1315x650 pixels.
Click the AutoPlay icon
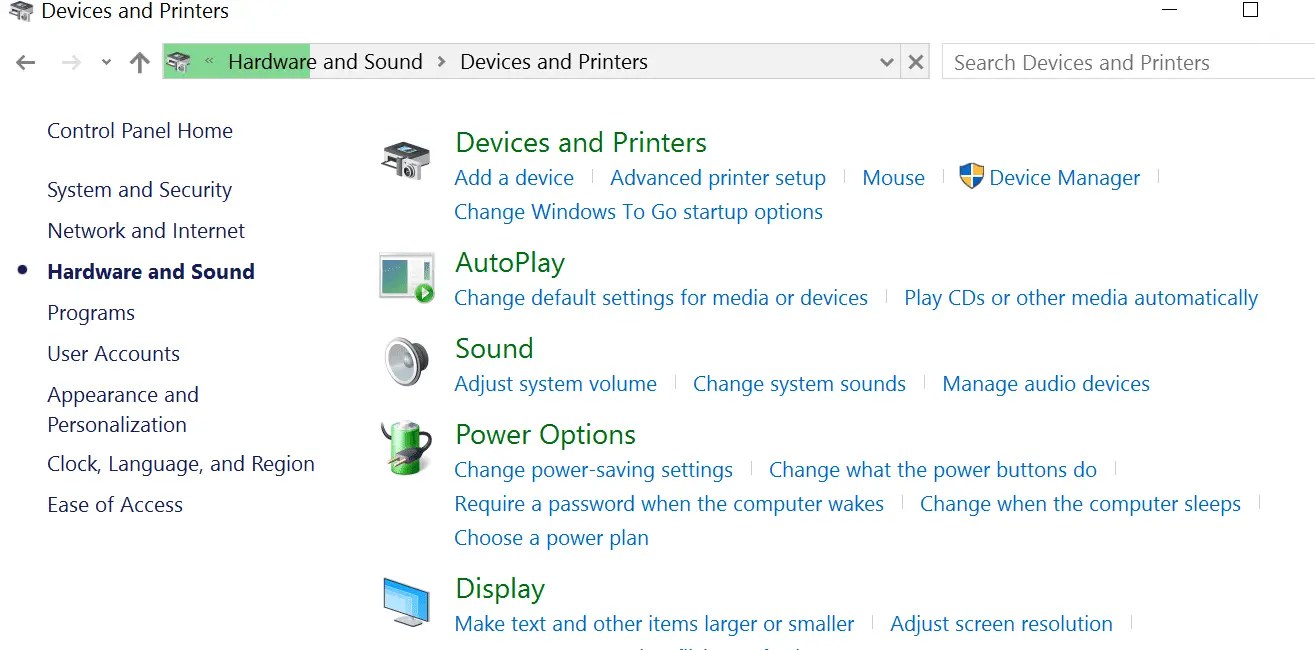coord(405,275)
